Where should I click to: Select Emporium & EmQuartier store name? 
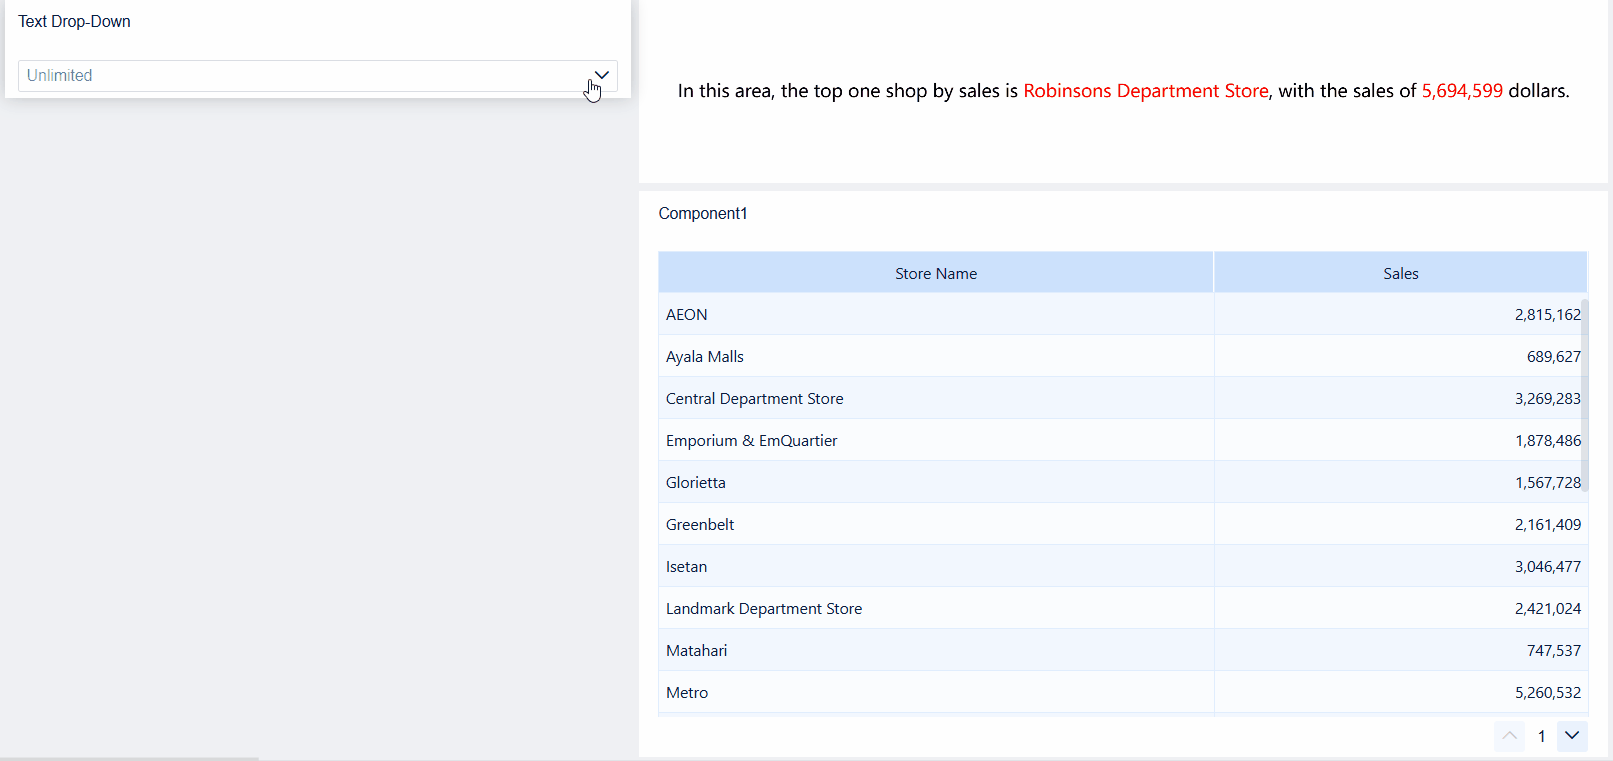[x=752, y=441]
